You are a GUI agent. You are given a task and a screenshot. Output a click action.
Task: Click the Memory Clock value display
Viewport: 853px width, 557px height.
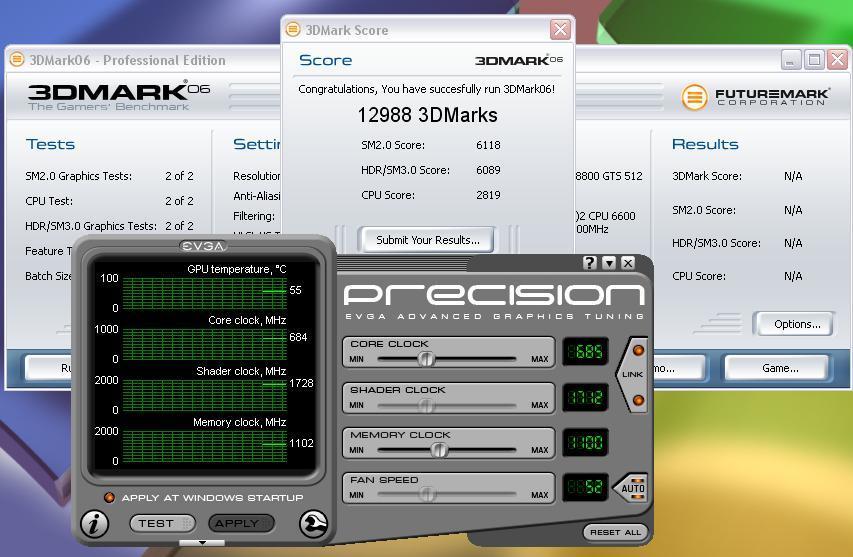[585, 442]
